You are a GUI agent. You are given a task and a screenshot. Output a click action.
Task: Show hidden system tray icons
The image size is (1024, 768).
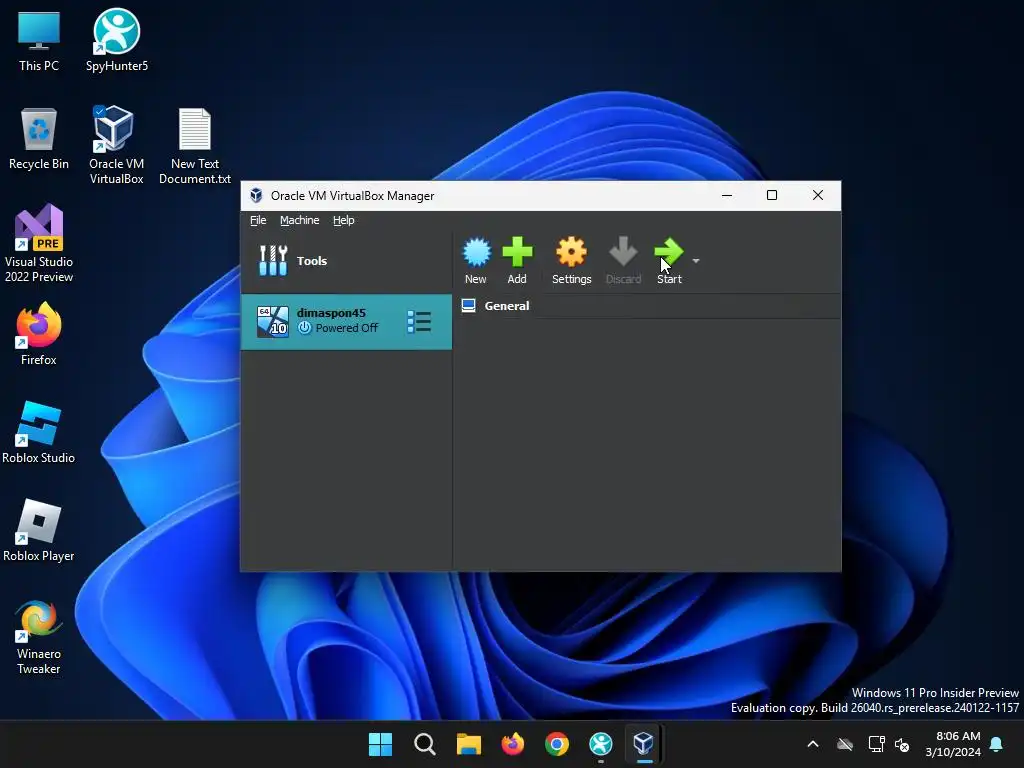pyautogui.click(x=813, y=744)
